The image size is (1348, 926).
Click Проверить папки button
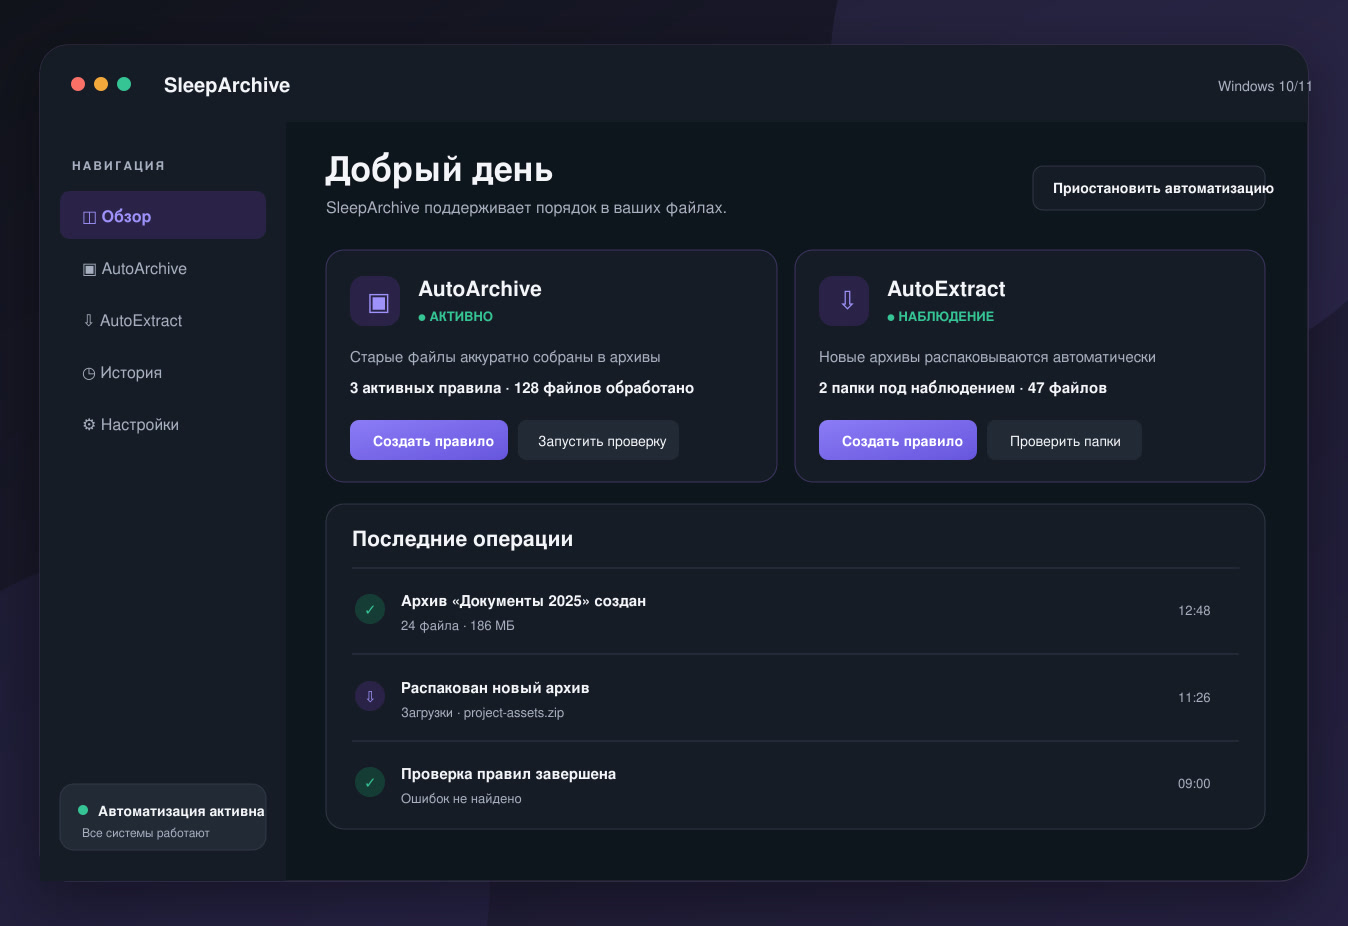(x=1064, y=440)
